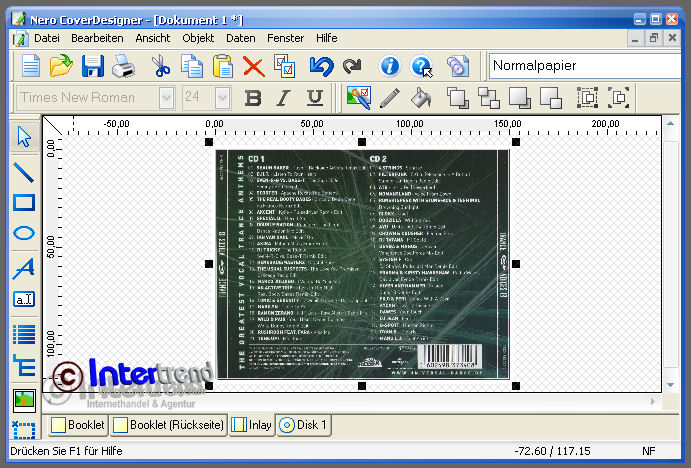This screenshot has height=468, width=691.
Task: Open the Bearbeiten menu
Action: tap(97, 38)
